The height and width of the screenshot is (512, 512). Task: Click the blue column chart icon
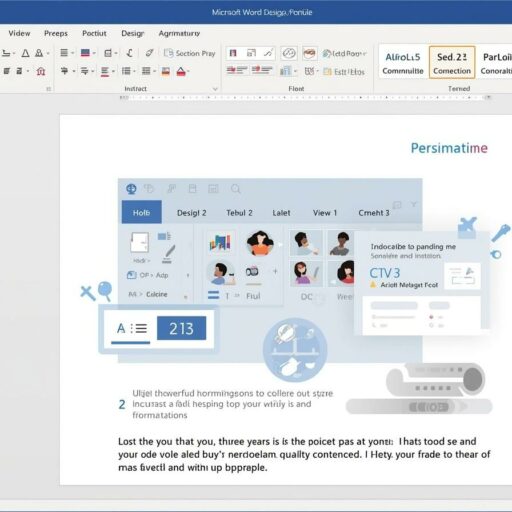tap(285, 71)
